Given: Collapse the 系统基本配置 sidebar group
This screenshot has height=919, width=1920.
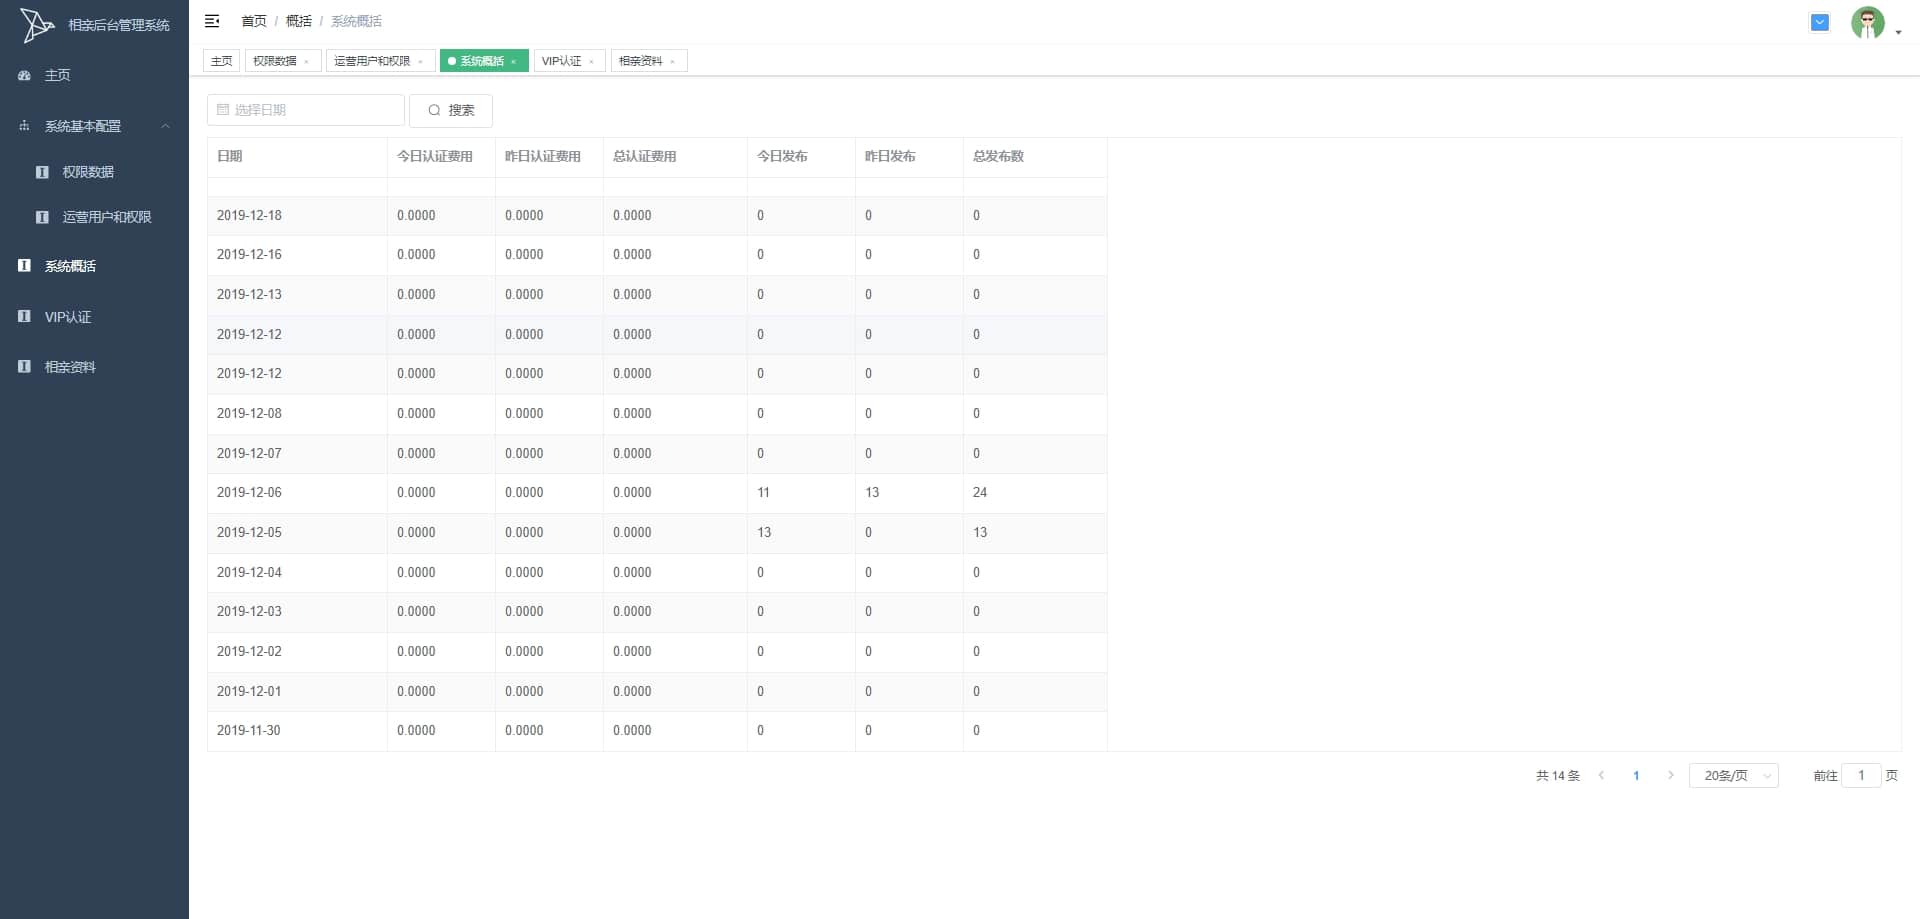Looking at the screenshot, I should coord(94,126).
